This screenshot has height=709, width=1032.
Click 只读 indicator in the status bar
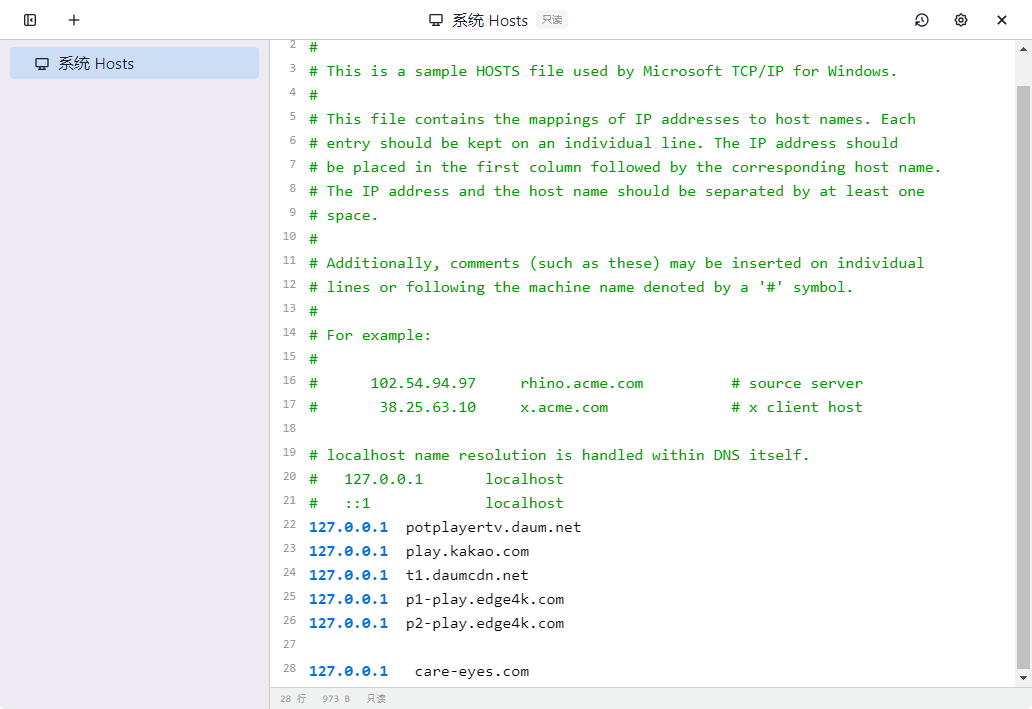[x=375, y=698]
